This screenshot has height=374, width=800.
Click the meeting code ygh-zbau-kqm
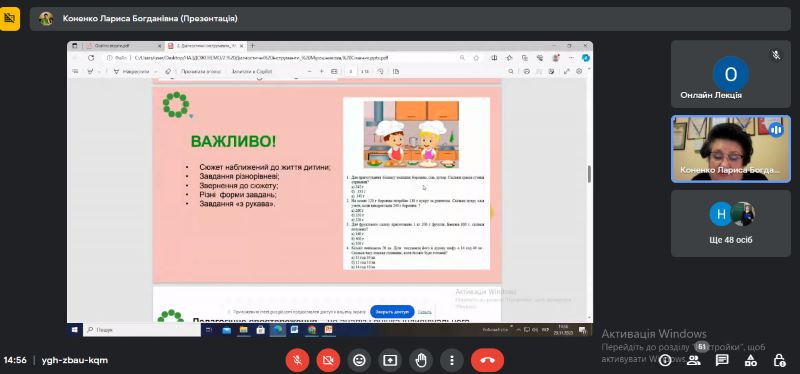click(x=74, y=360)
